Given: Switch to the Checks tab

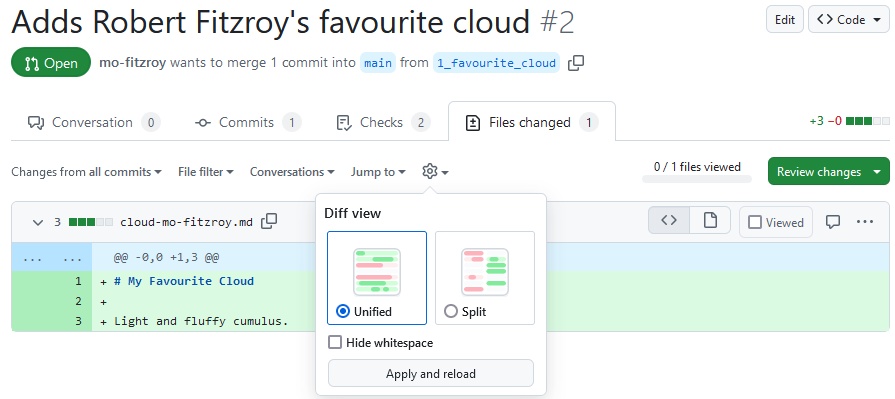Looking at the screenshot, I should click(384, 122).
